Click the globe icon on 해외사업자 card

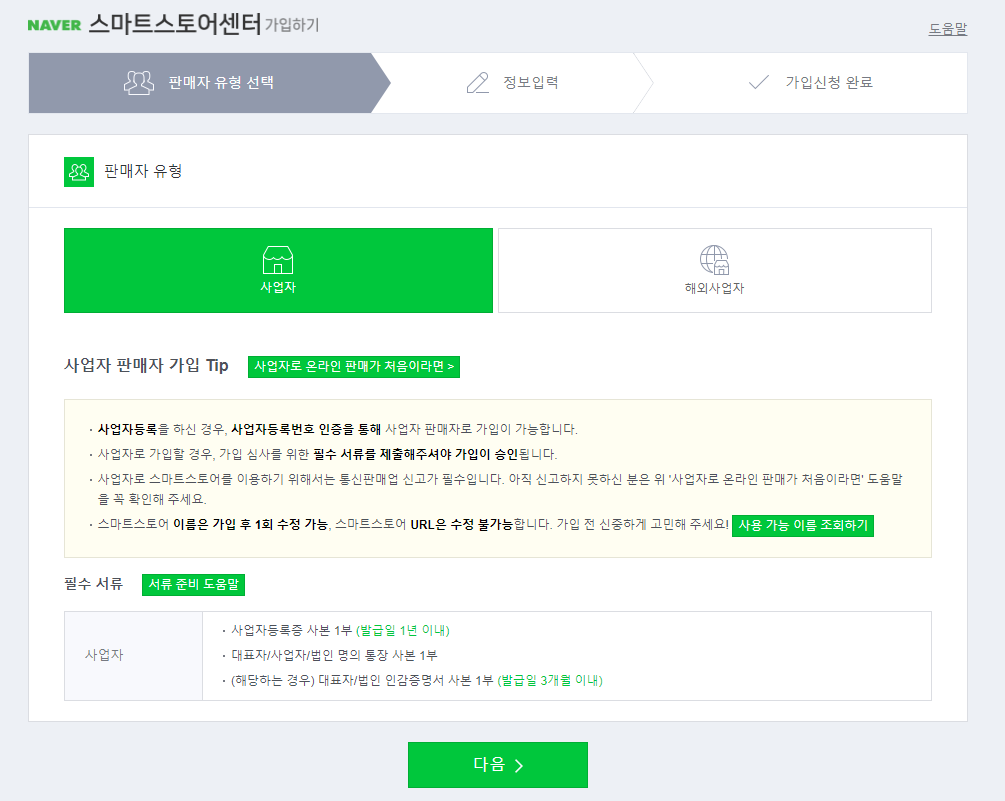tap(713, 259)
